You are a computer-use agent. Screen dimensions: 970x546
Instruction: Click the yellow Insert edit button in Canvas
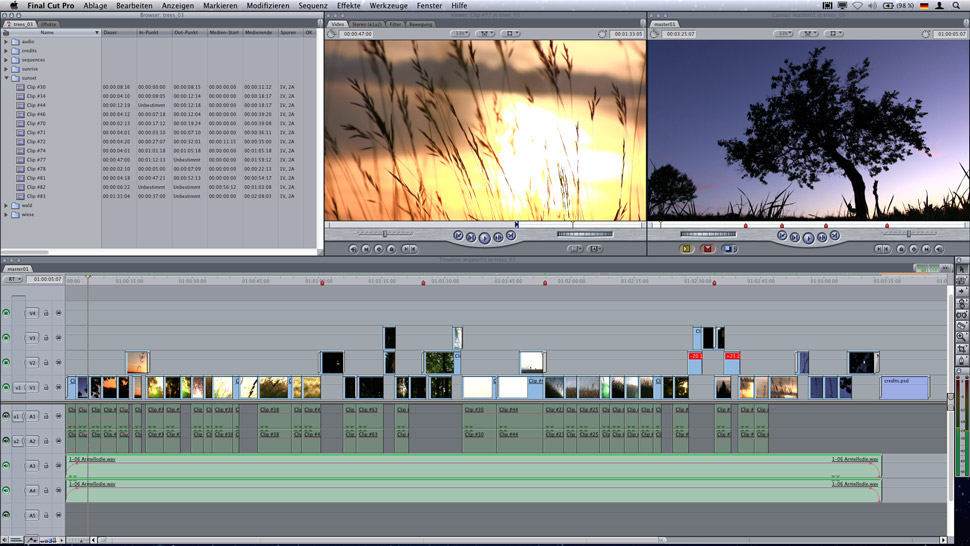pyautogui.click(x=686, y=249)
